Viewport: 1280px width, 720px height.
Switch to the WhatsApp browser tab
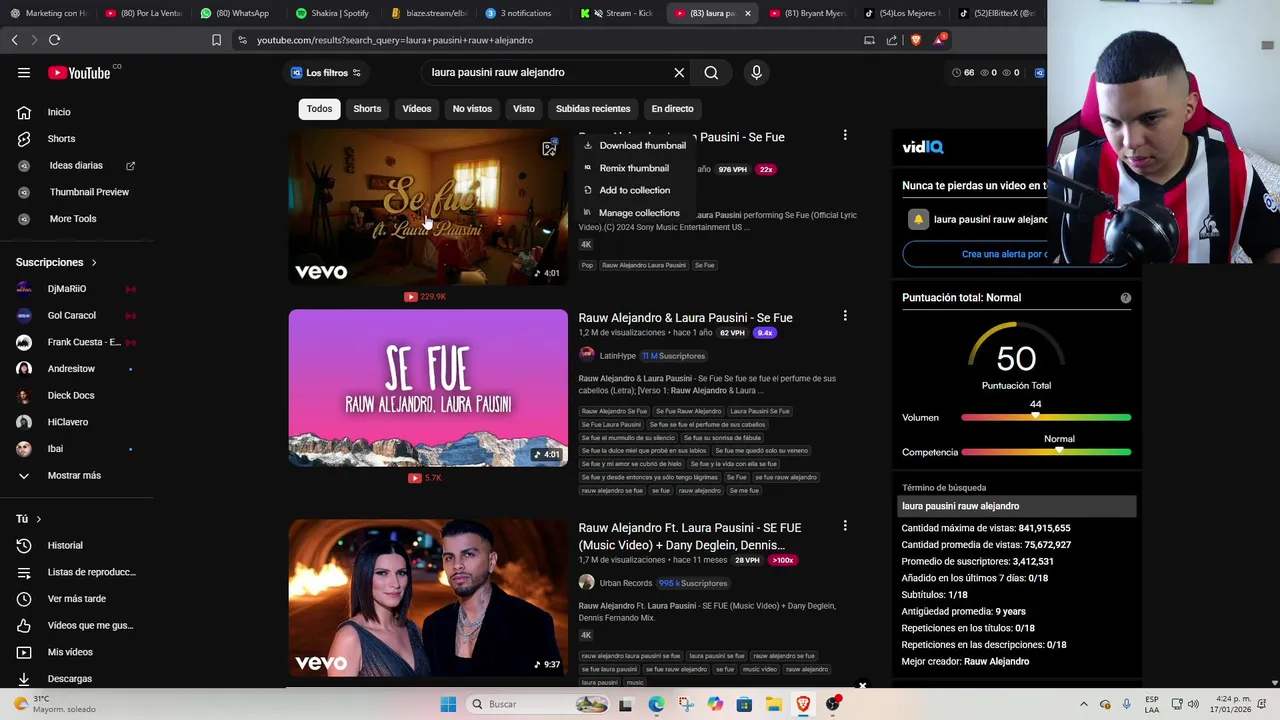click(236, 13)
